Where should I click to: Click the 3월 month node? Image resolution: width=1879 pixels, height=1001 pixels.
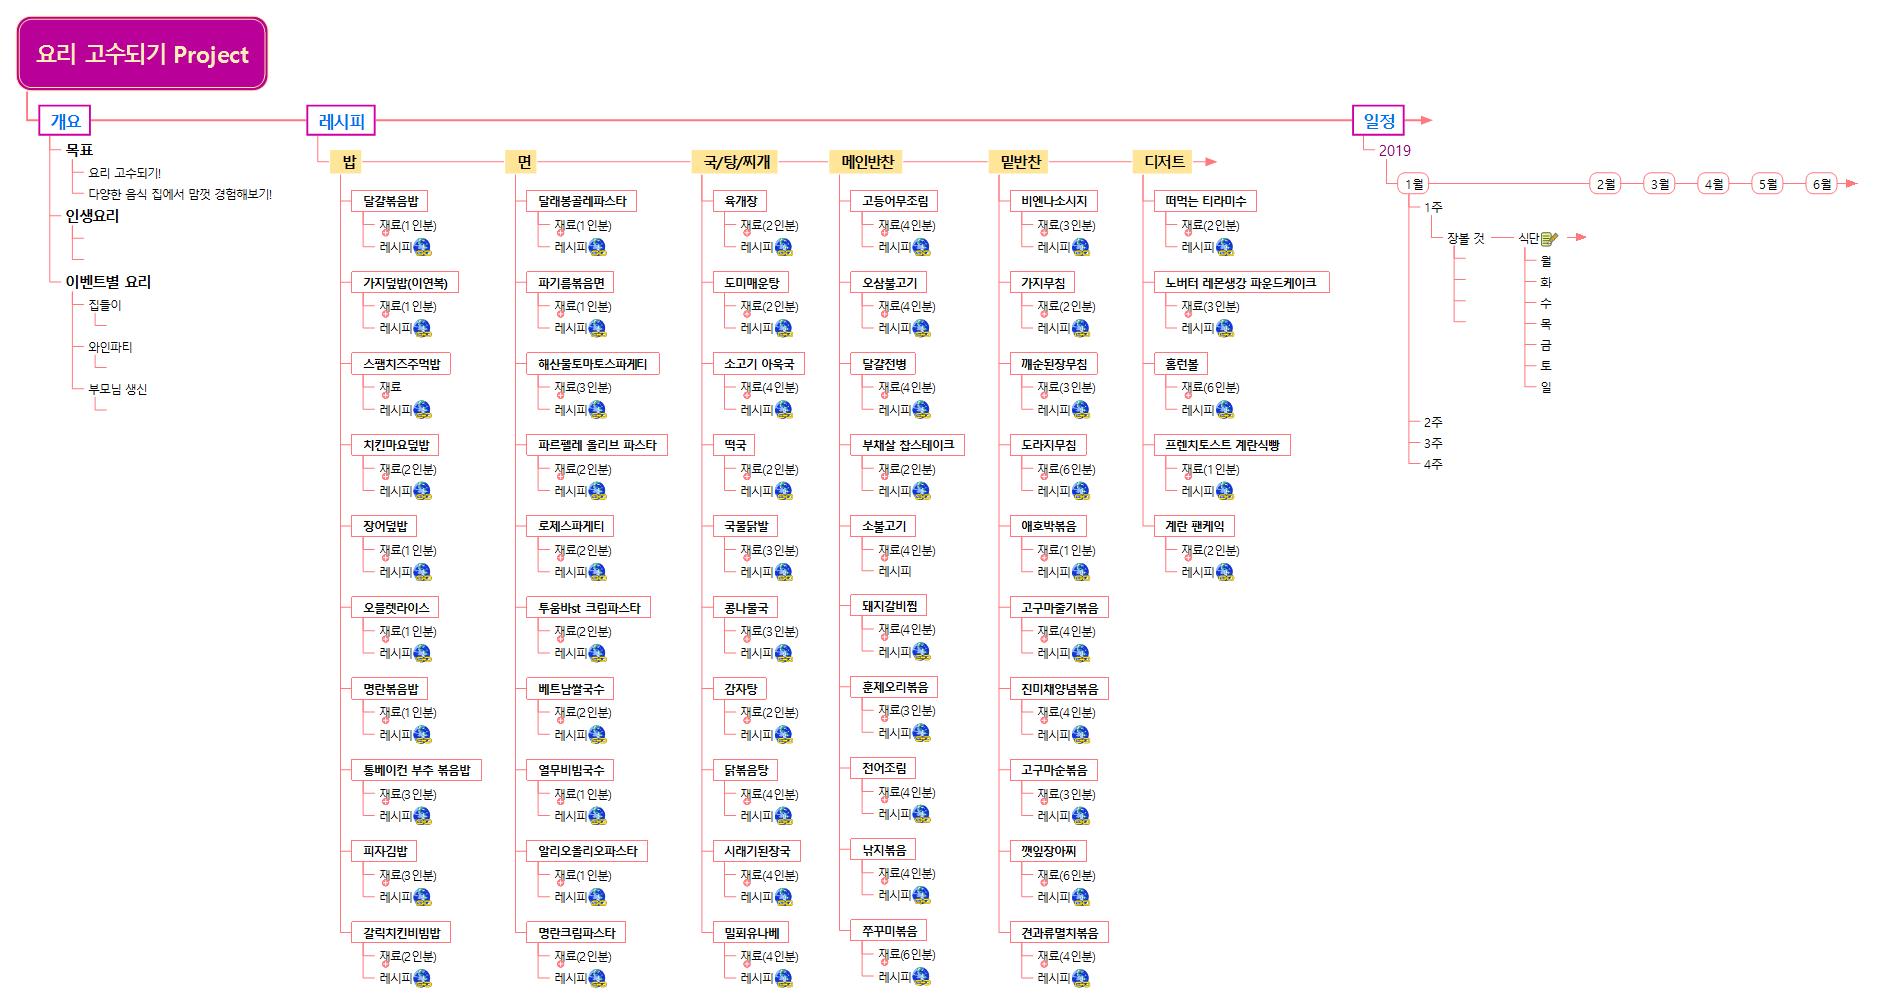[x=1660, y=184]
